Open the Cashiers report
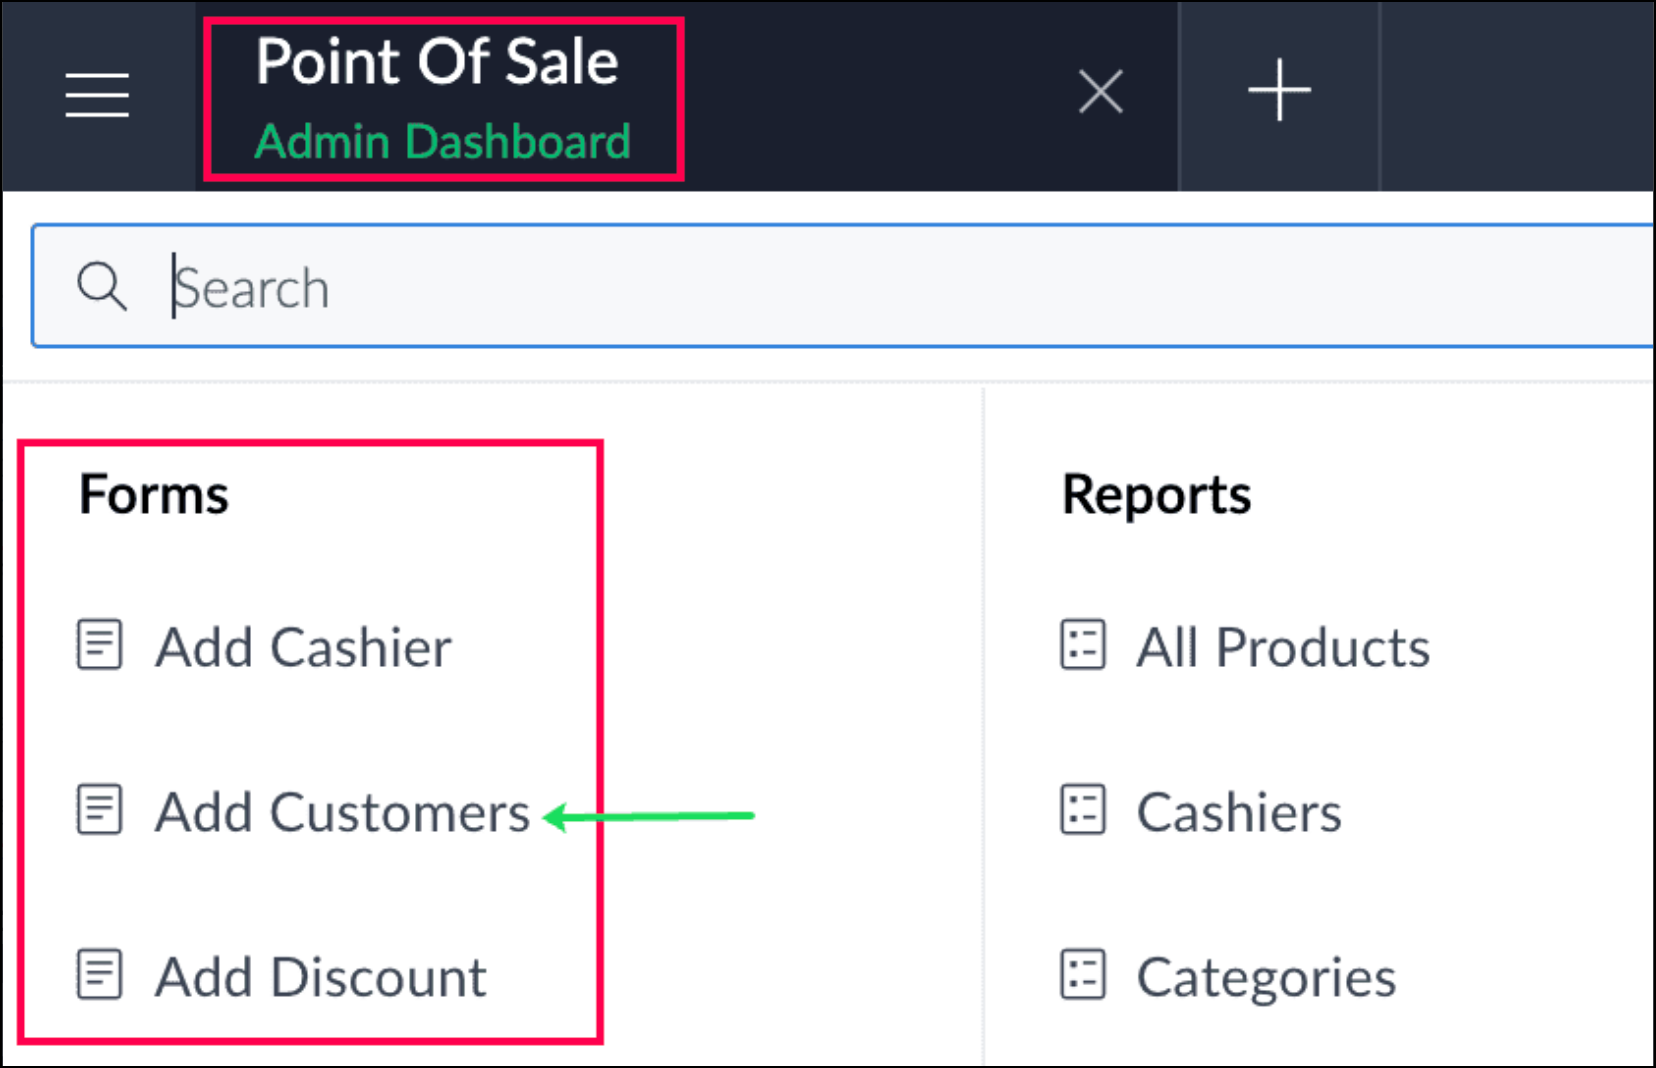Viewport: 1656px width, 1068px height. pyautogui.click(x=1239, y=812)
